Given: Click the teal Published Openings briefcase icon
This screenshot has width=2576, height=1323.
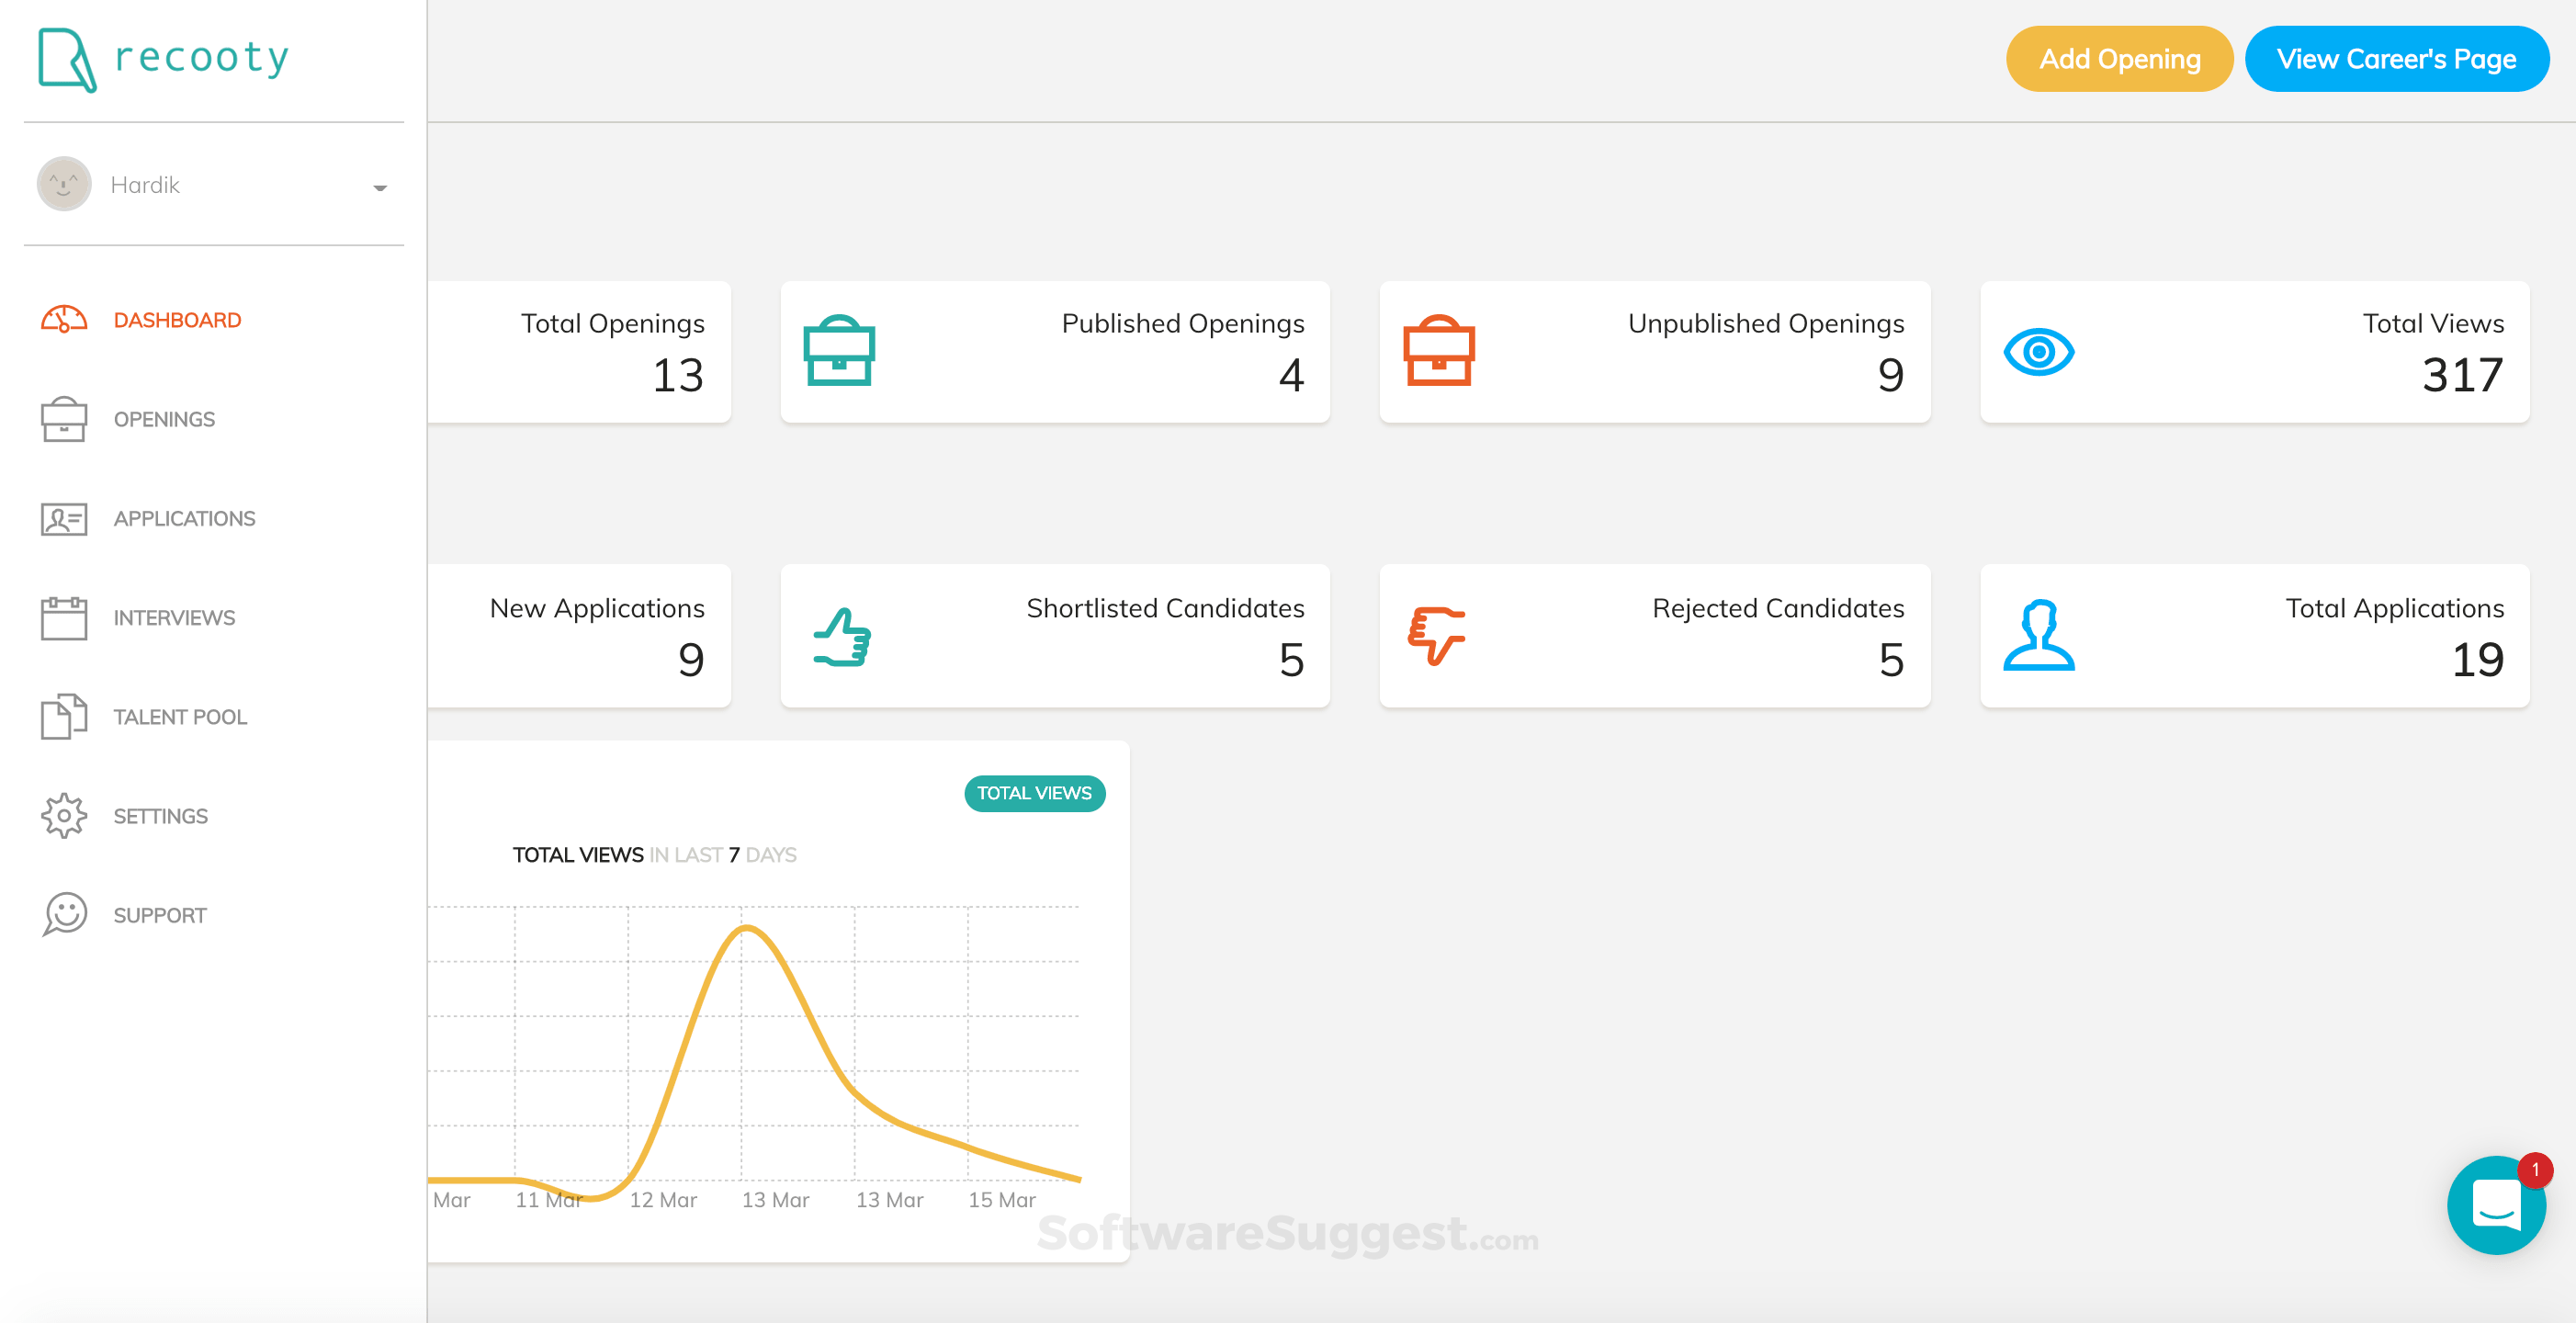Looking at the screenshot, I should pyautogui.click(x=839, y=351).
